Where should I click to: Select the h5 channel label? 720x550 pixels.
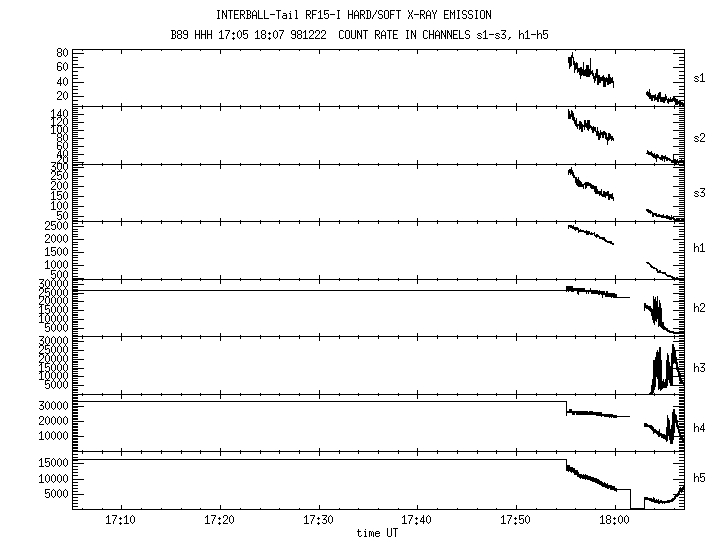pyautogui.click(x=702, y=478)
